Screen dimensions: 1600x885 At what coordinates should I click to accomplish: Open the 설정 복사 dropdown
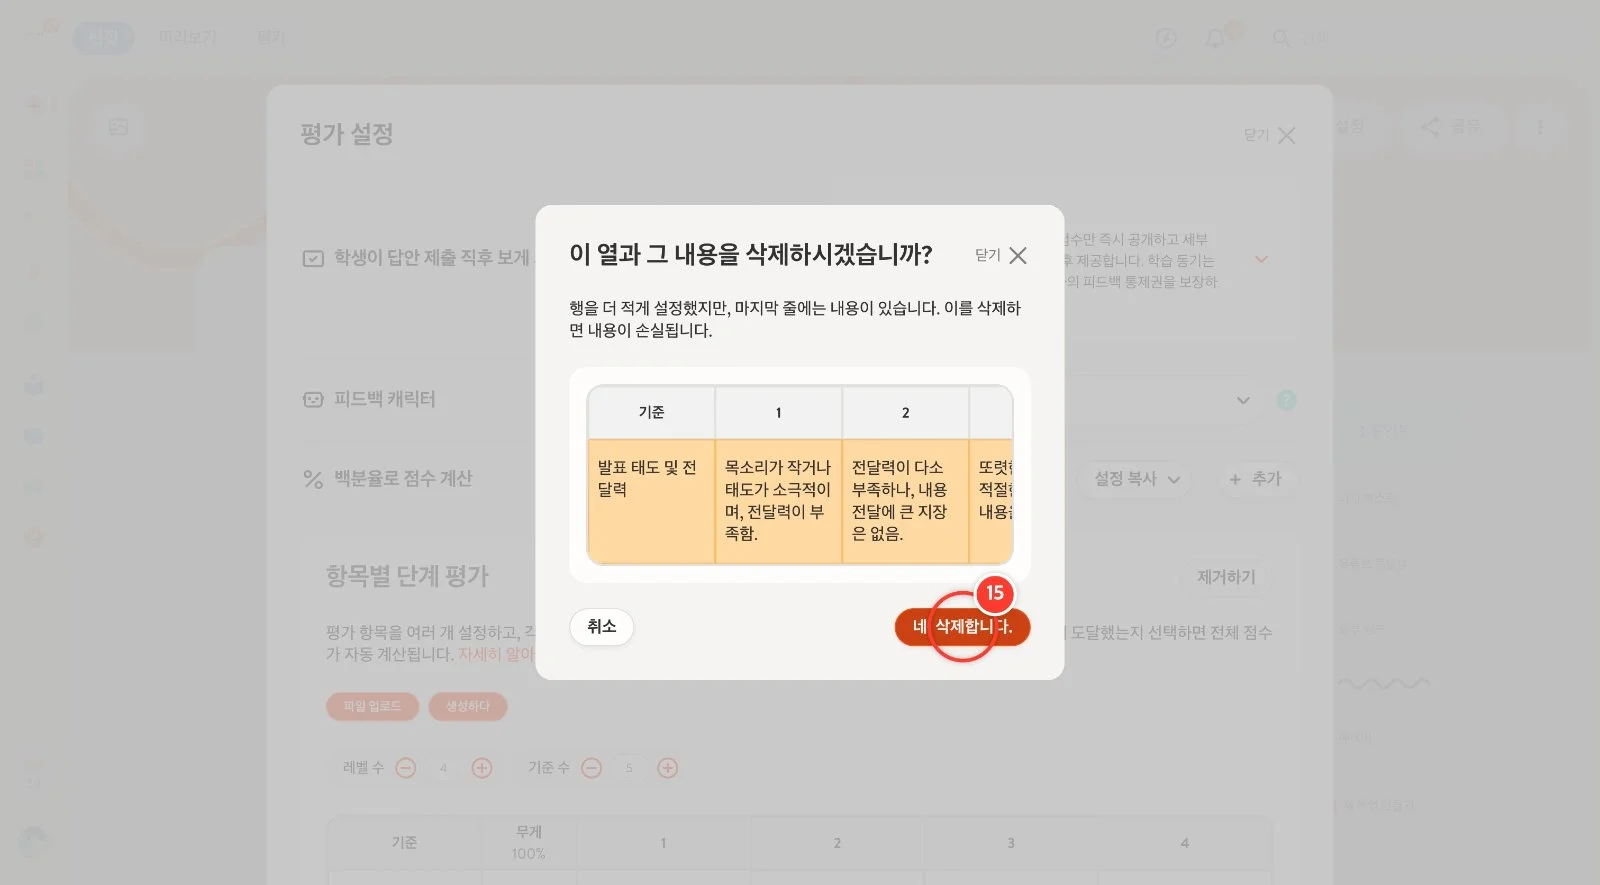point(1137,479)
